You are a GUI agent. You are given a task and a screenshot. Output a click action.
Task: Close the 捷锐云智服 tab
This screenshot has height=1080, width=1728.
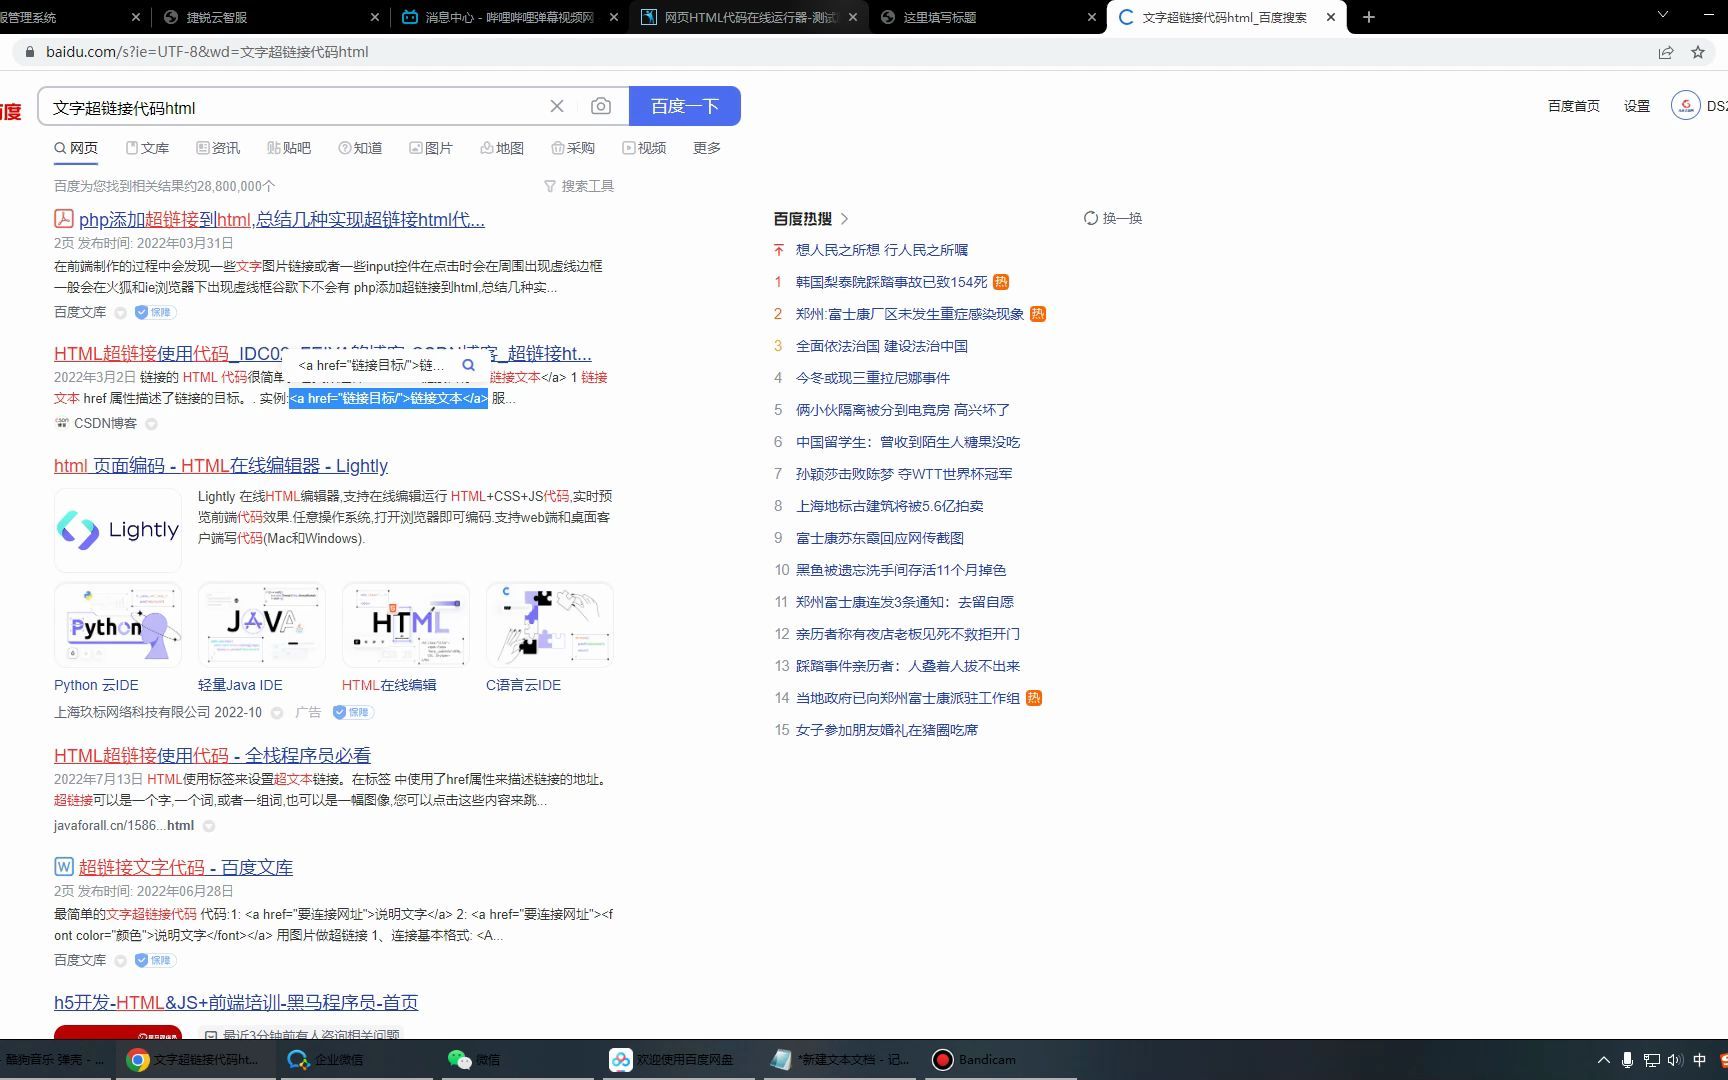(x=375, y=17)
